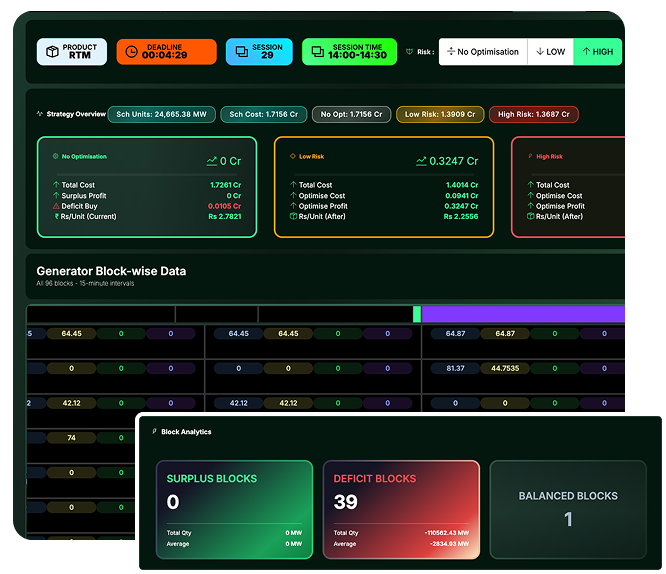This screenshot has width=666, height=574.
Task: Click the 44.7535 cell in the grid
Action: [x=505, y=368]
